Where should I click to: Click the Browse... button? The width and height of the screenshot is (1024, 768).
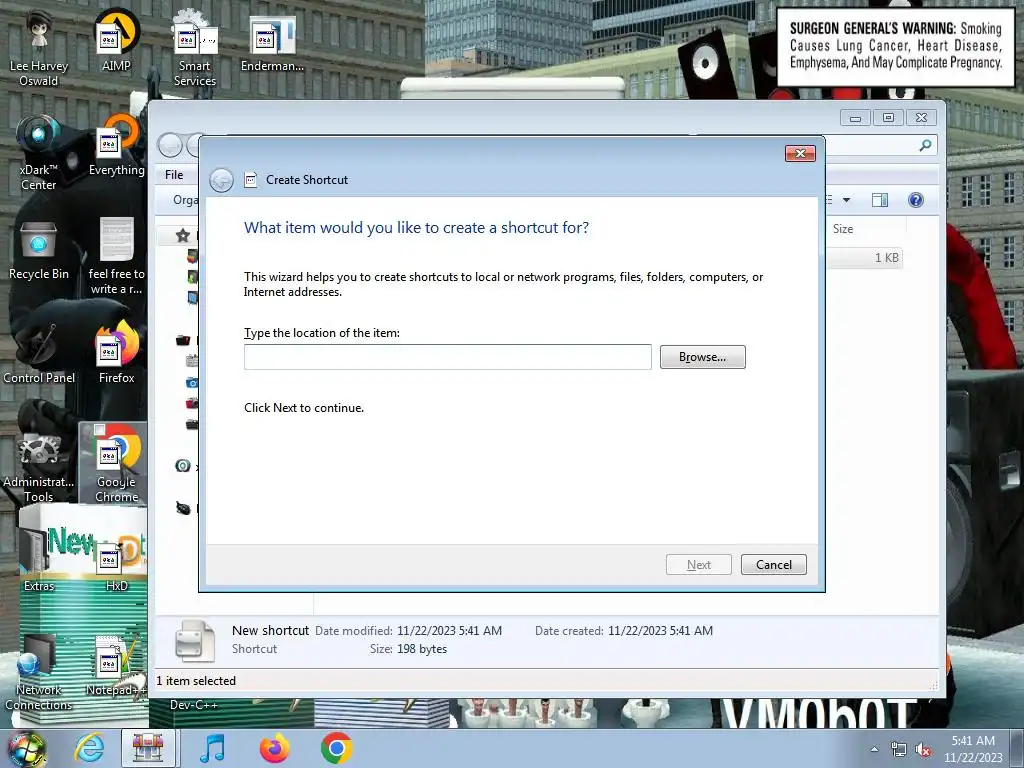coord(702,357)
